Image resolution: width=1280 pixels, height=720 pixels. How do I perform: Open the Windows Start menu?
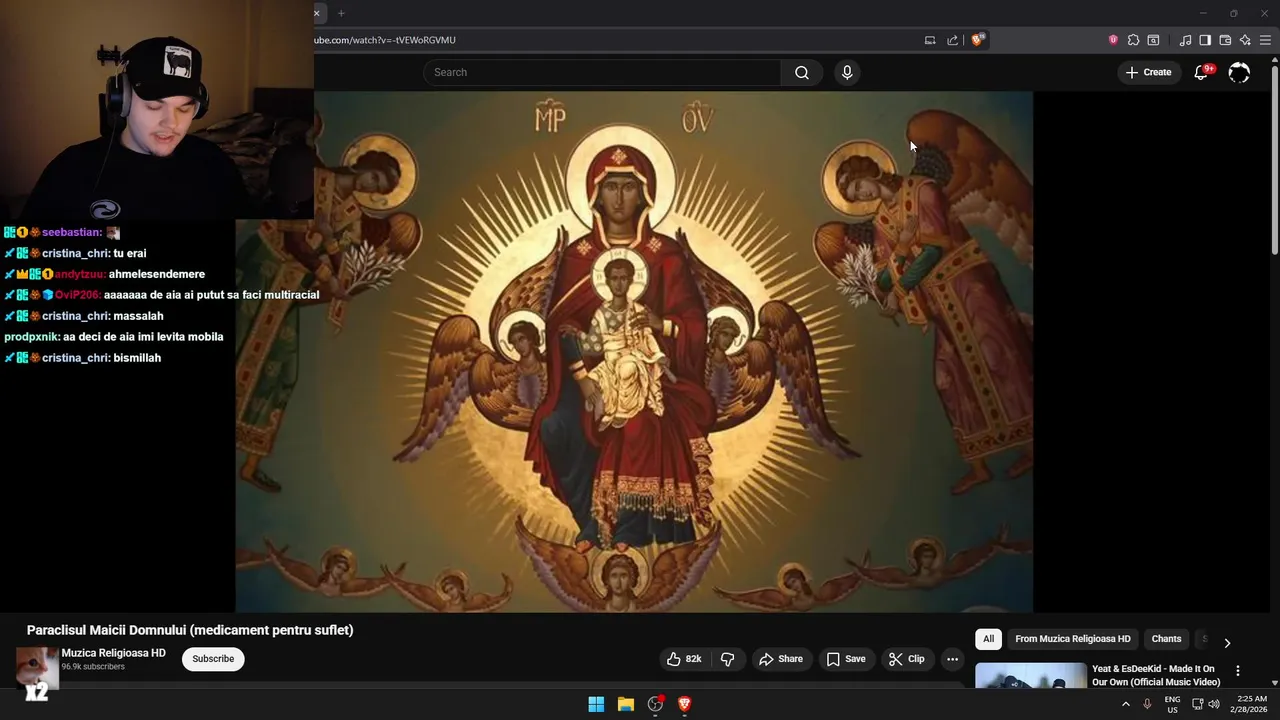tap(596, 704)
